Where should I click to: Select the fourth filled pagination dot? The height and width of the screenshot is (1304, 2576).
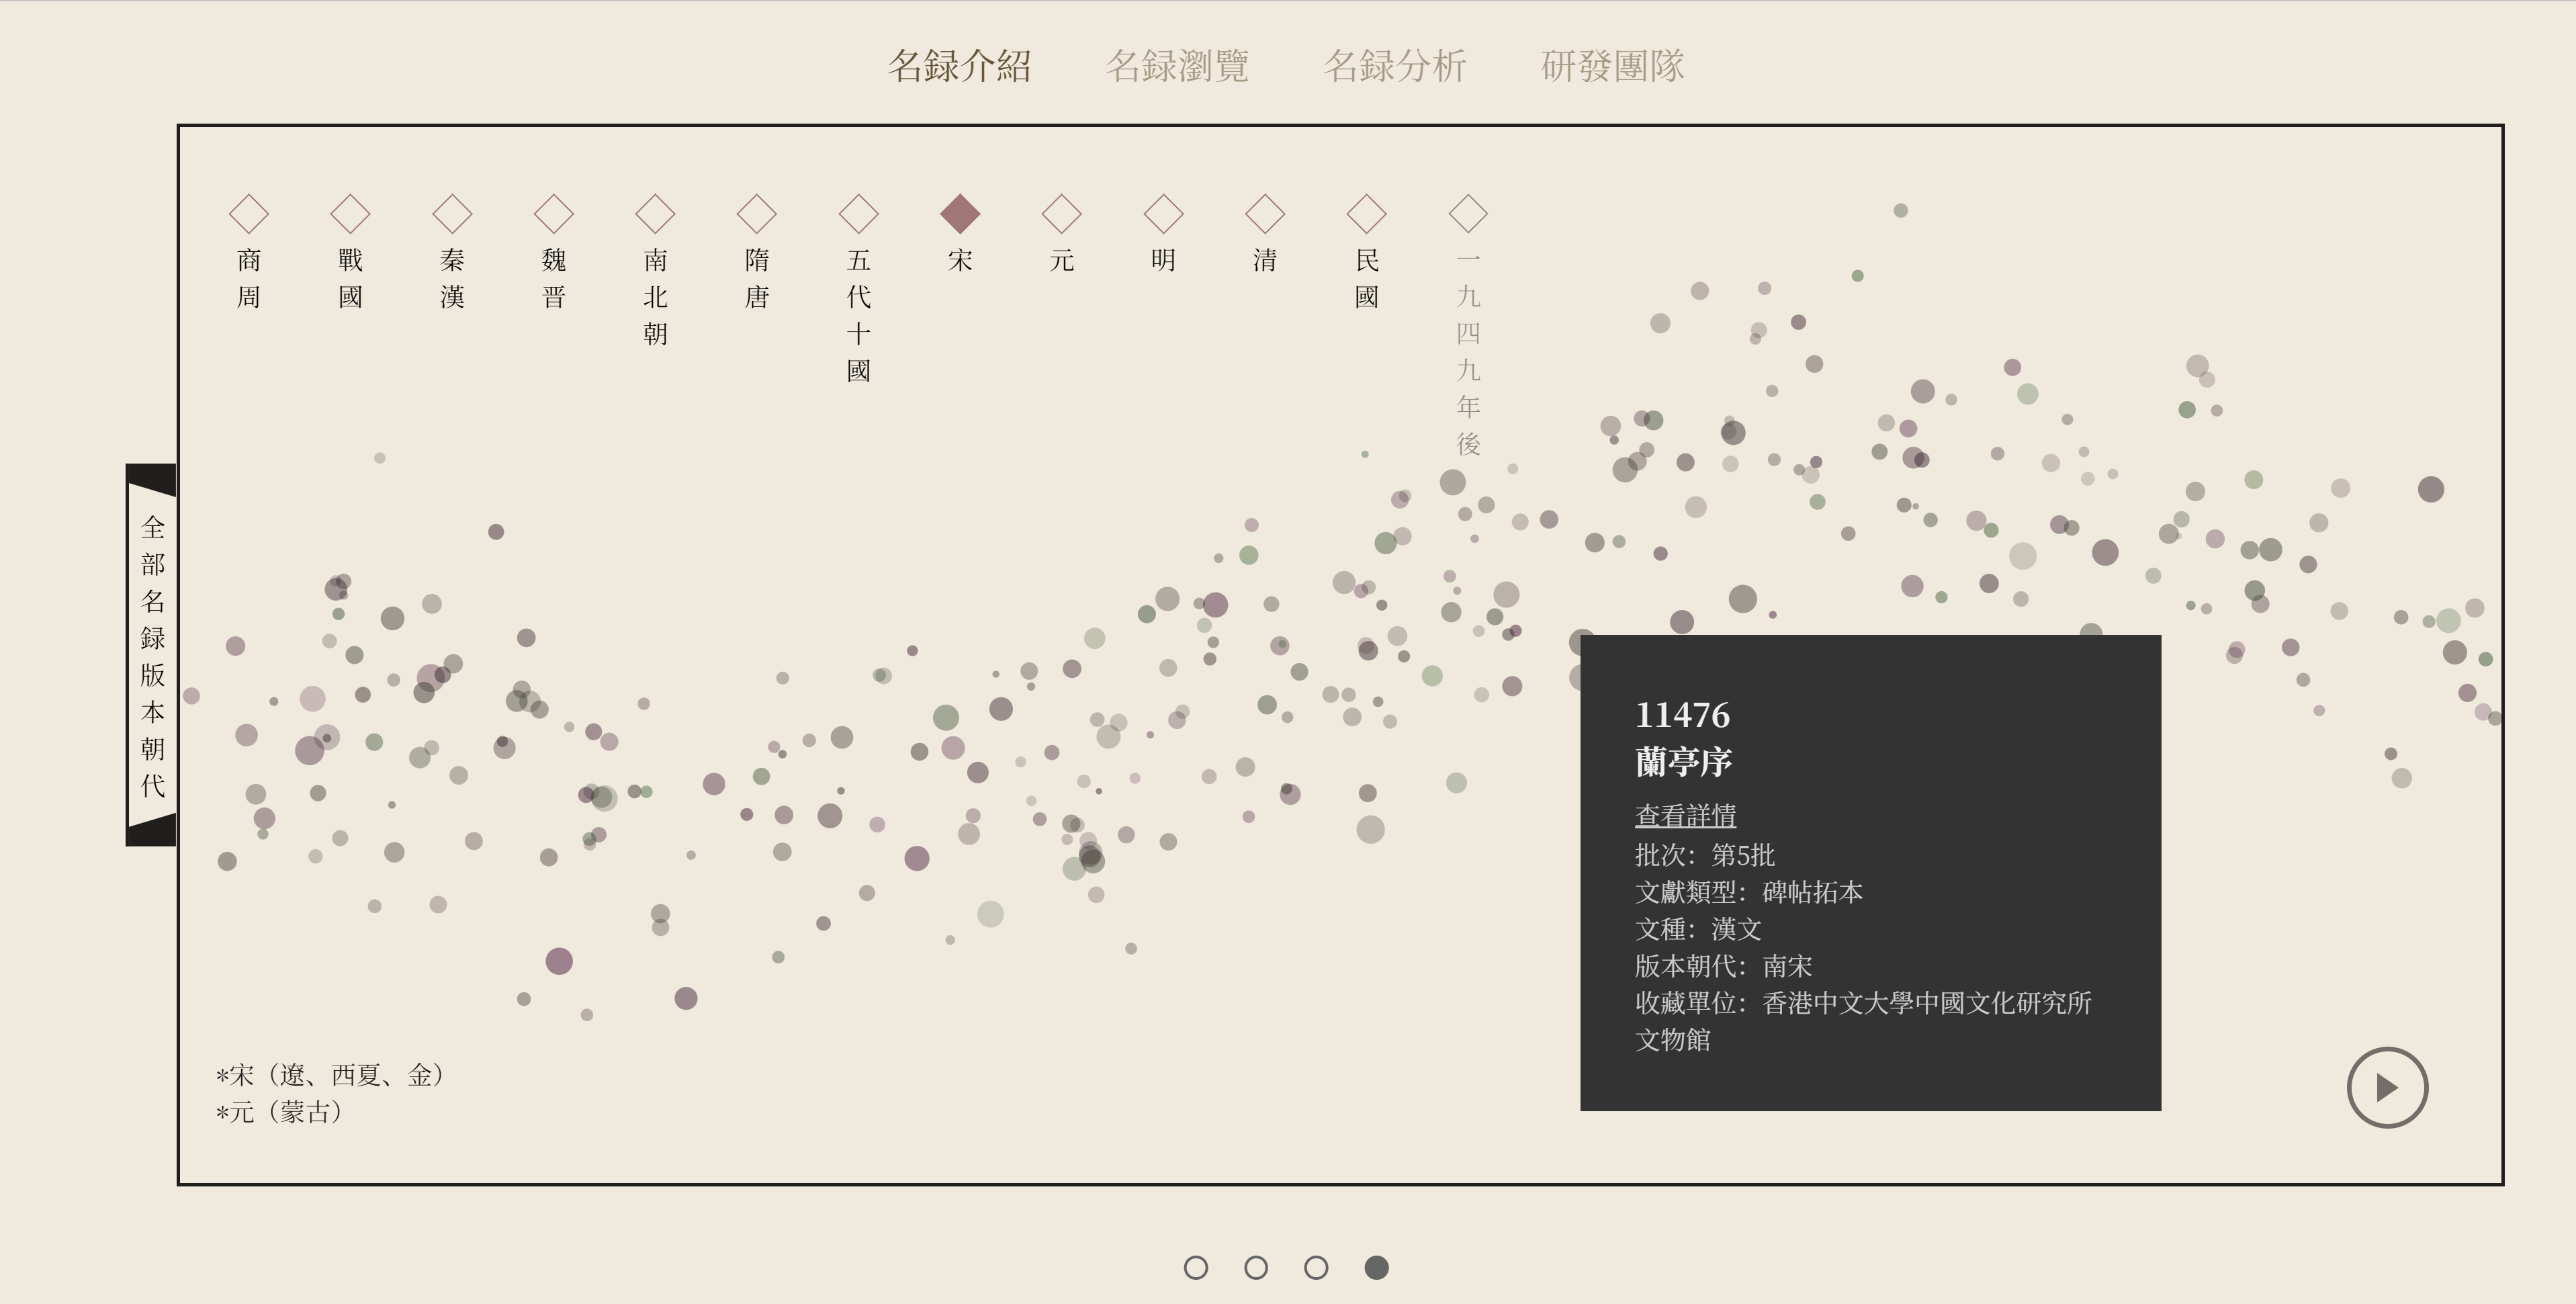[x=1377, y=1268]
